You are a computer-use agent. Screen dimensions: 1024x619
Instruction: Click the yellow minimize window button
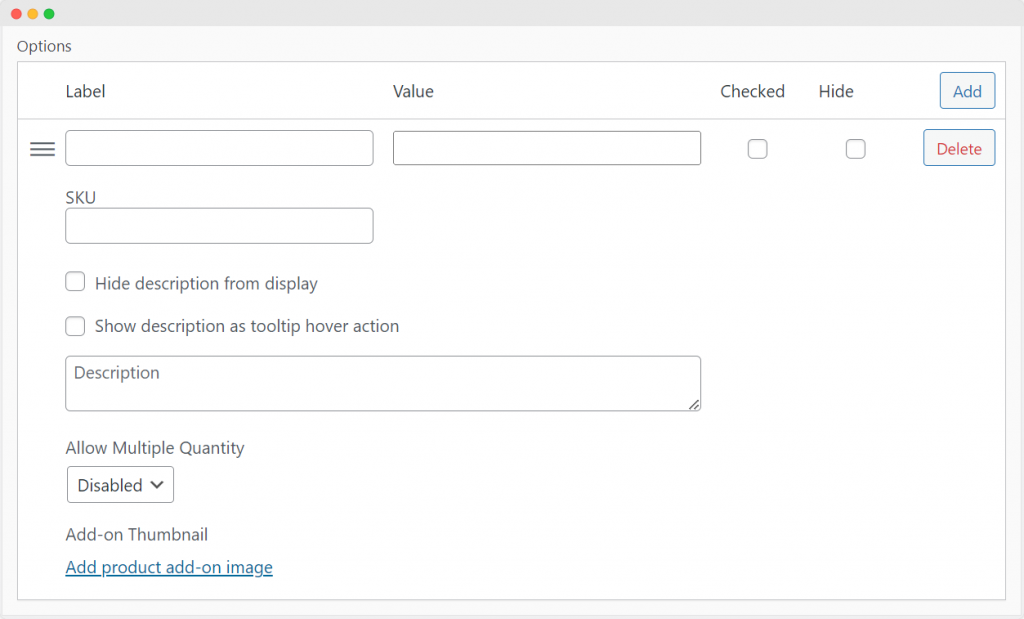[33, 14]
